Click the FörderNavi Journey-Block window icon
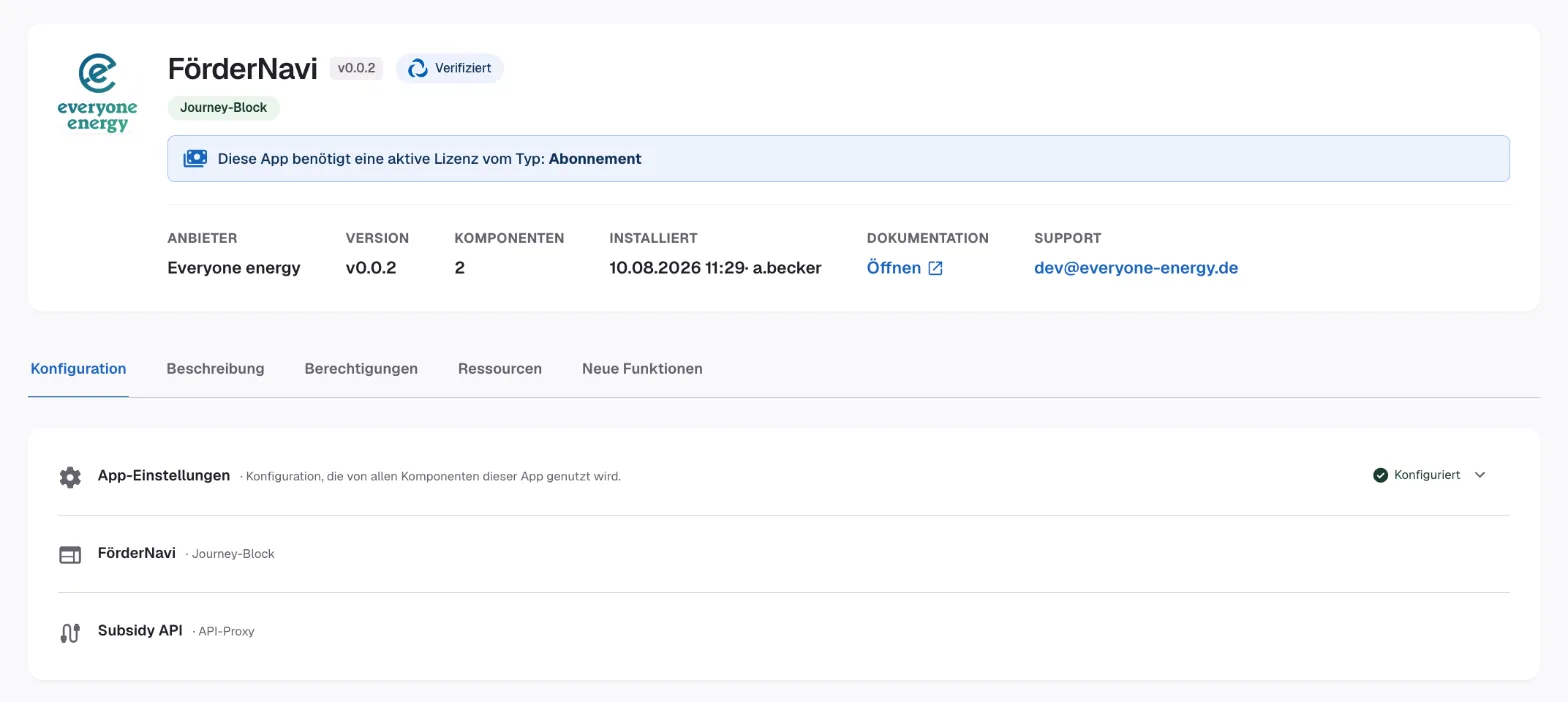 70,554
